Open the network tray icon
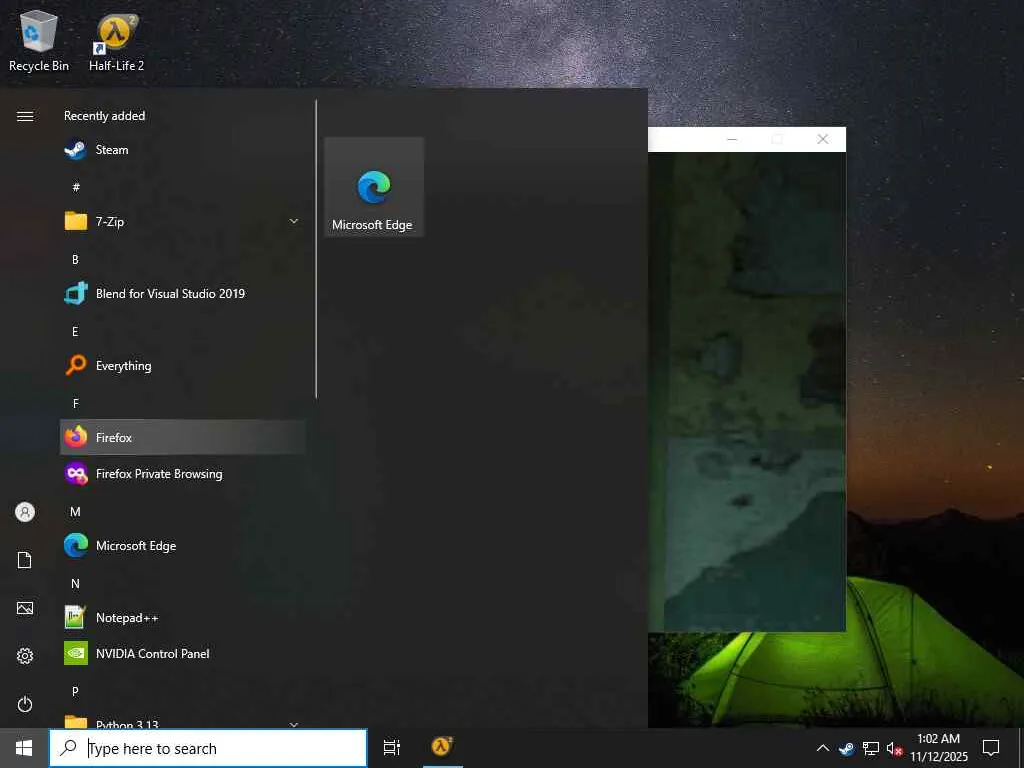1024x768 pixels. tap(871, 748)
